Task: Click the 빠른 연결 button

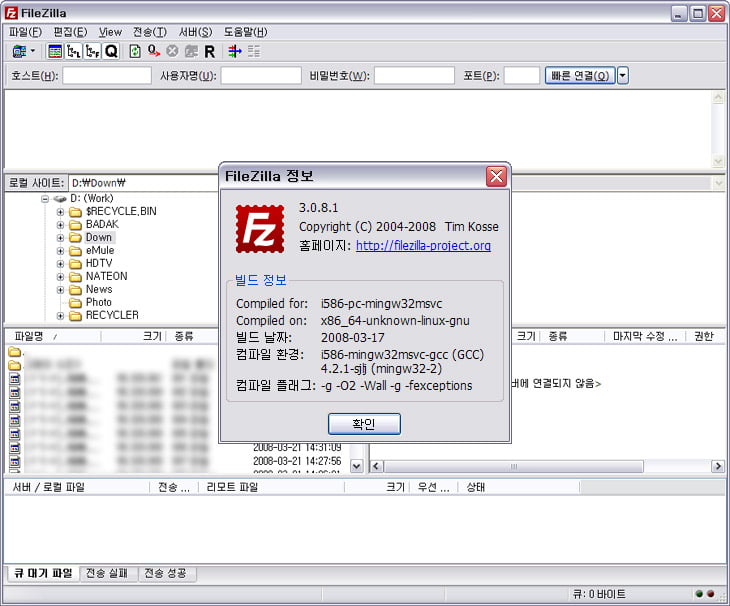Action: tap(580, 75)
